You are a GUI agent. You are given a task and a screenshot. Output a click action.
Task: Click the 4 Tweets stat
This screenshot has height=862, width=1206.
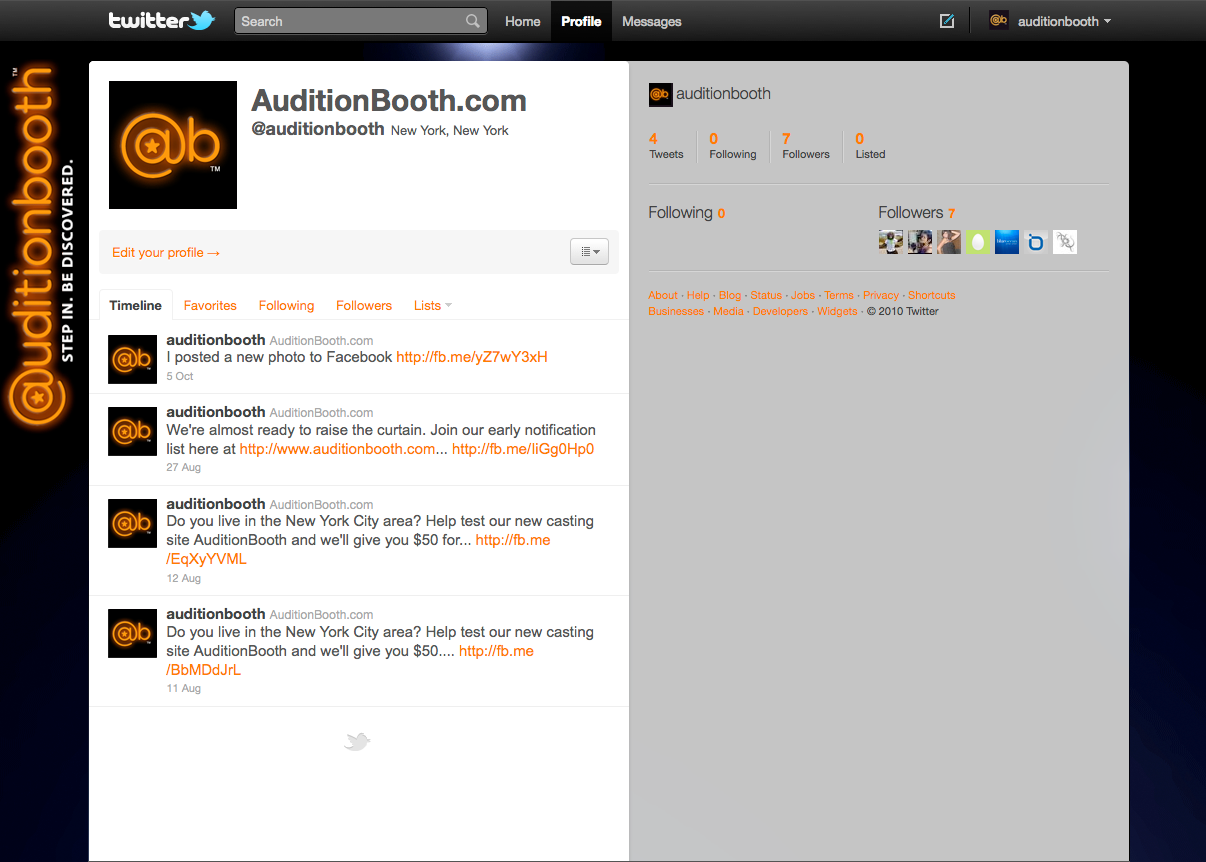pyautogui.click(x=666, y=146)
